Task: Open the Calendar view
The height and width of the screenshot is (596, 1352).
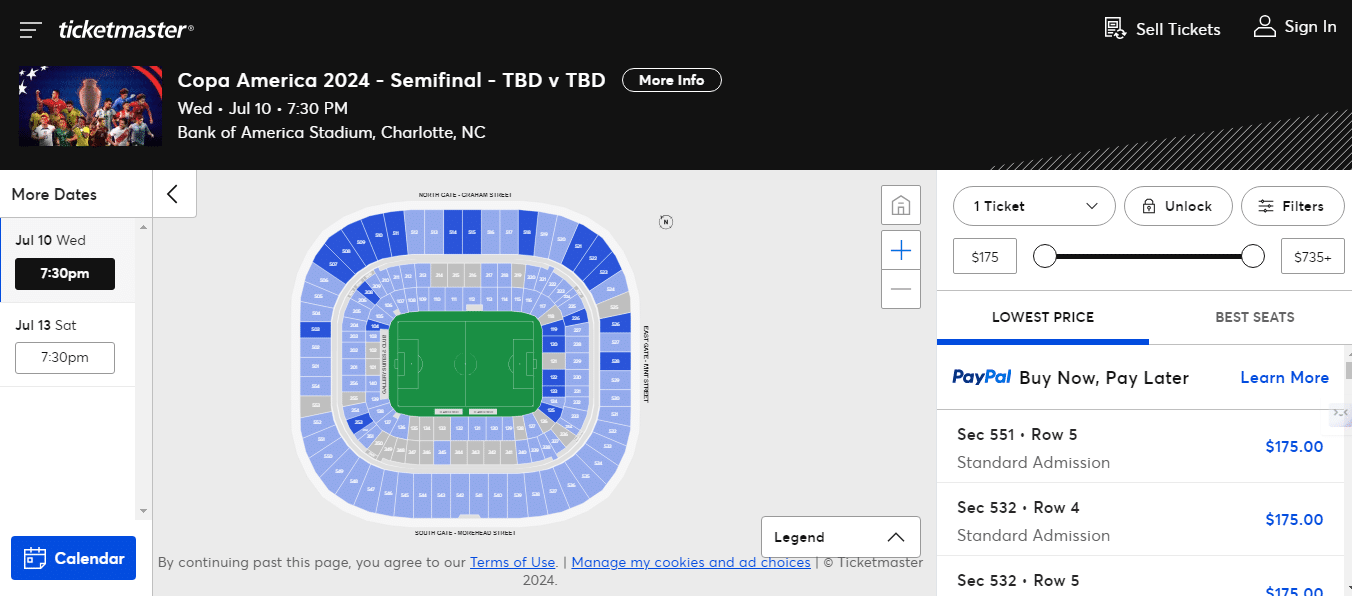Action: [x=73, y=558]
